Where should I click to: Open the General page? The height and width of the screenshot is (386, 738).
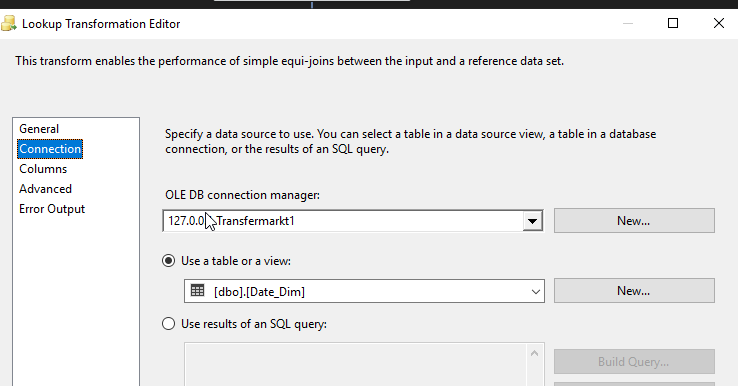pos(39,129)
